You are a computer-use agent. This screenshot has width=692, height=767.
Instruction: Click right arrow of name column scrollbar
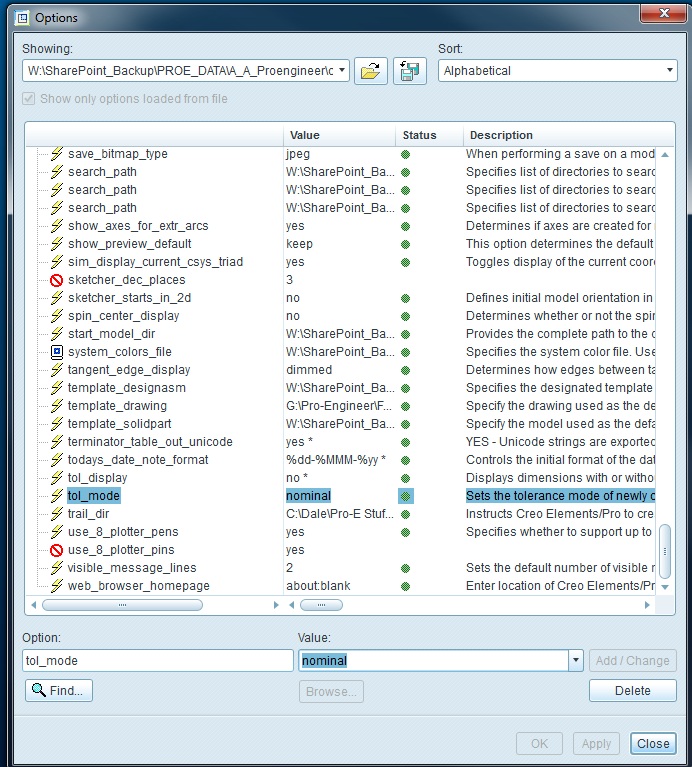pyautogui.click(x=276, y=605)
